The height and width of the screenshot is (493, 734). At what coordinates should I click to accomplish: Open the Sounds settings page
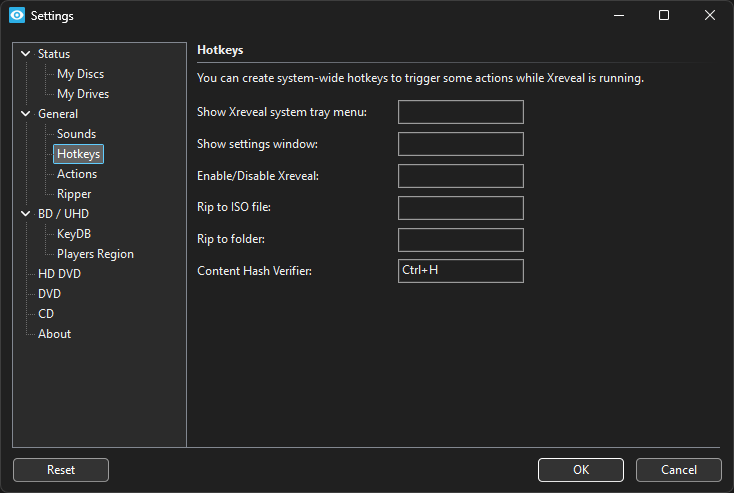[x=76, y=134]
